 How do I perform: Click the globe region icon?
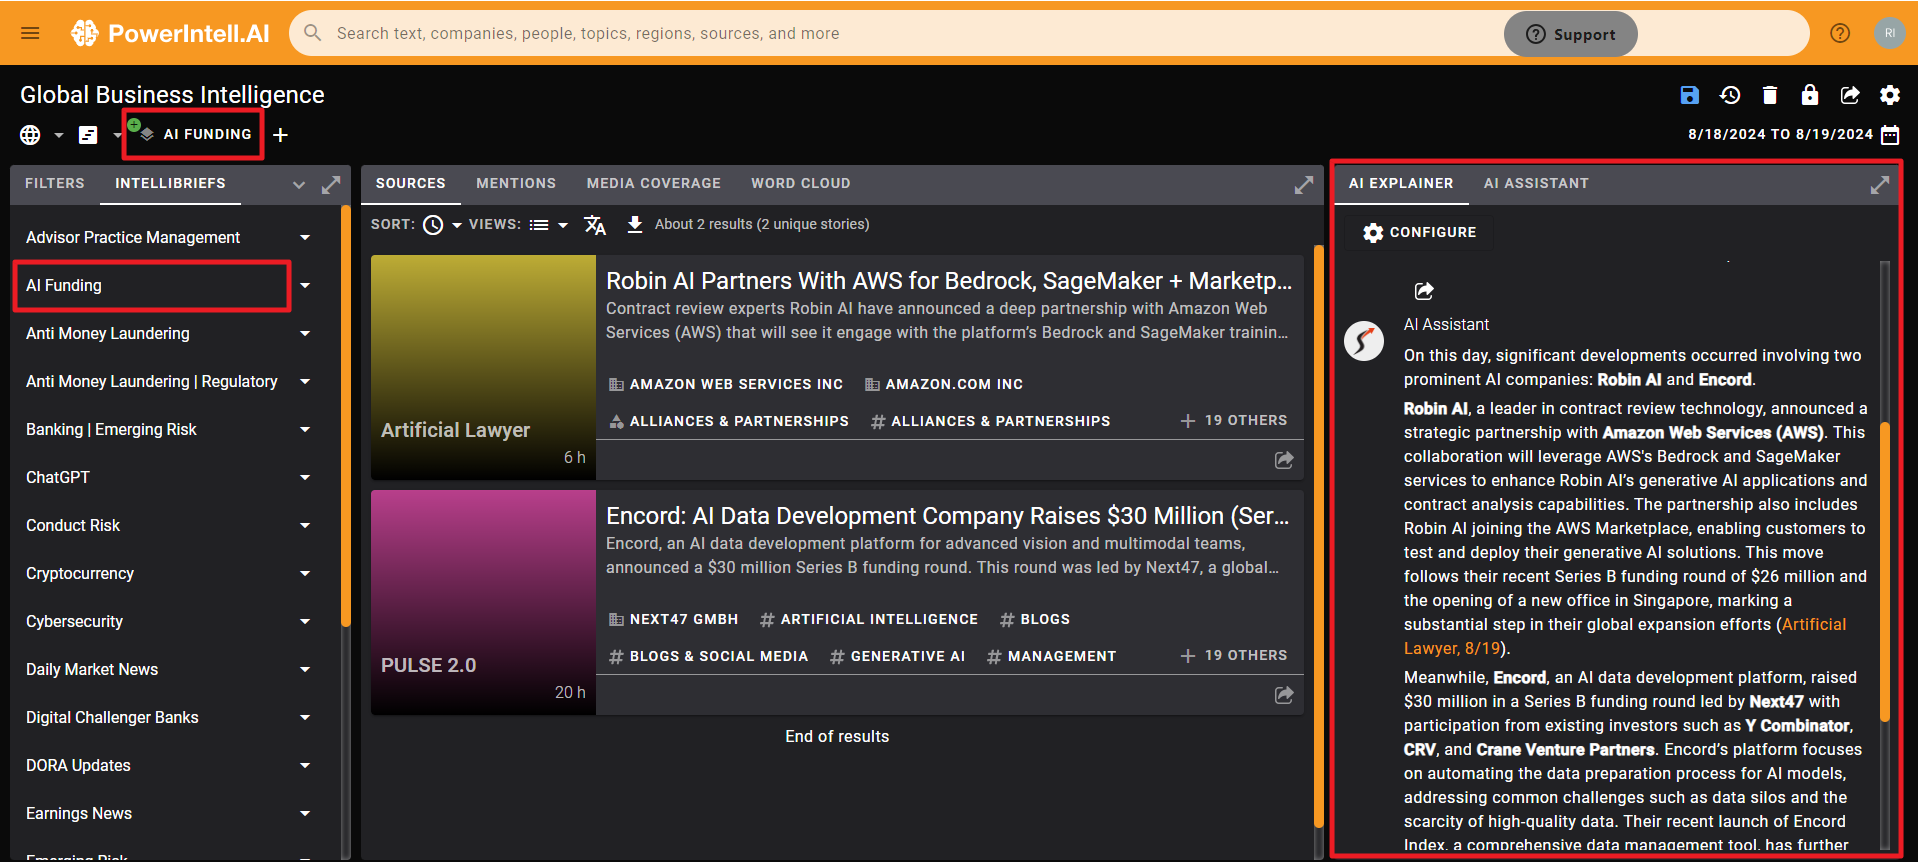click(x=30, y=135)
